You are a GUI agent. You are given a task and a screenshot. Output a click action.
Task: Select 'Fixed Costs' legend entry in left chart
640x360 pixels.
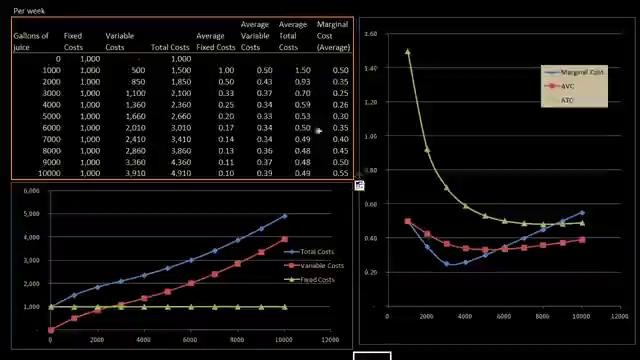tap(309, 280)
